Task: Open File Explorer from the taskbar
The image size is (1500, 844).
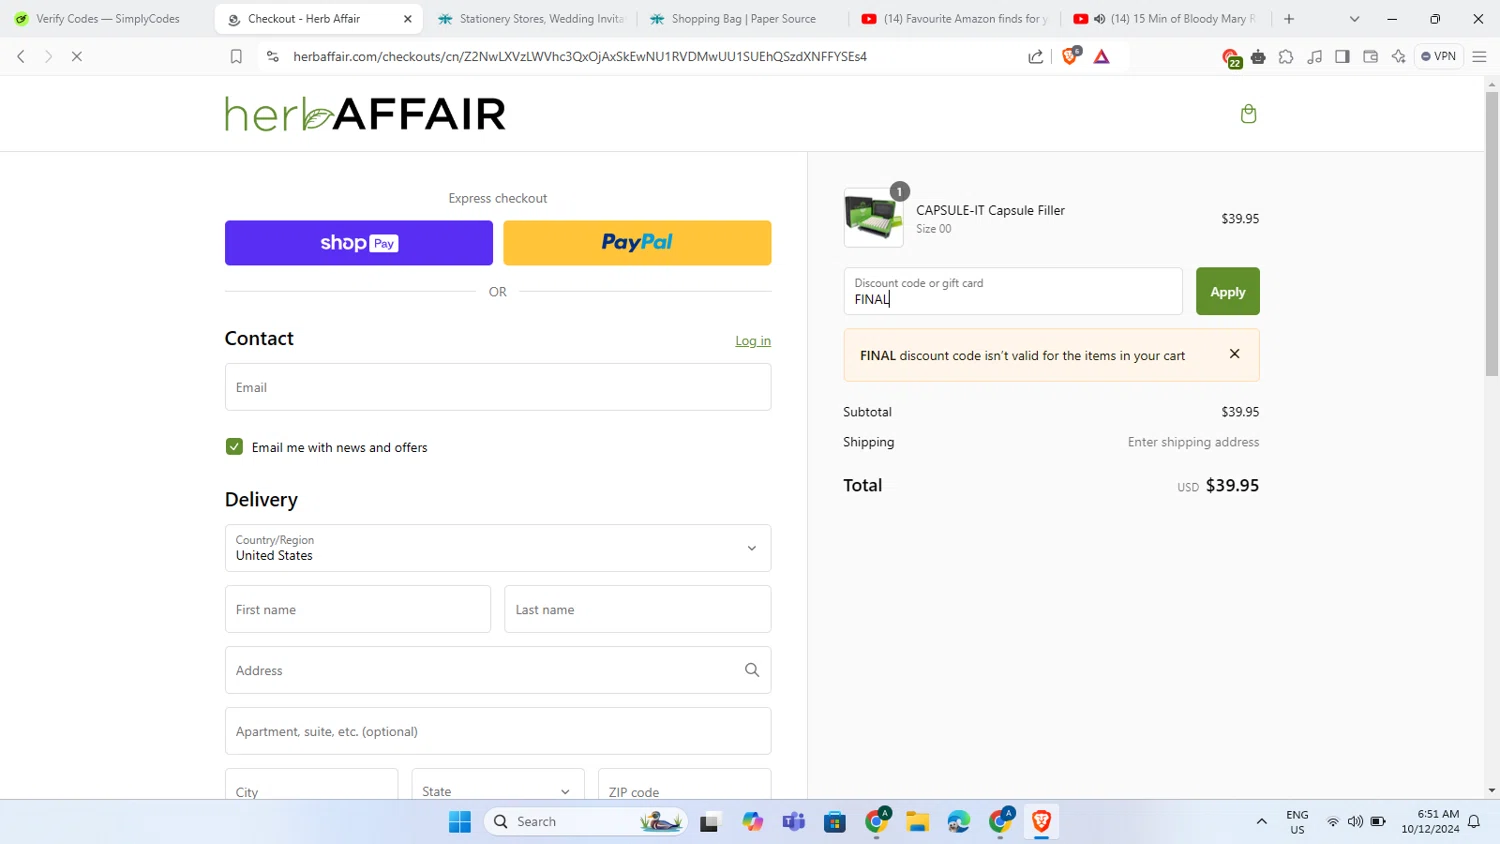Action: (x=917, y=822)
